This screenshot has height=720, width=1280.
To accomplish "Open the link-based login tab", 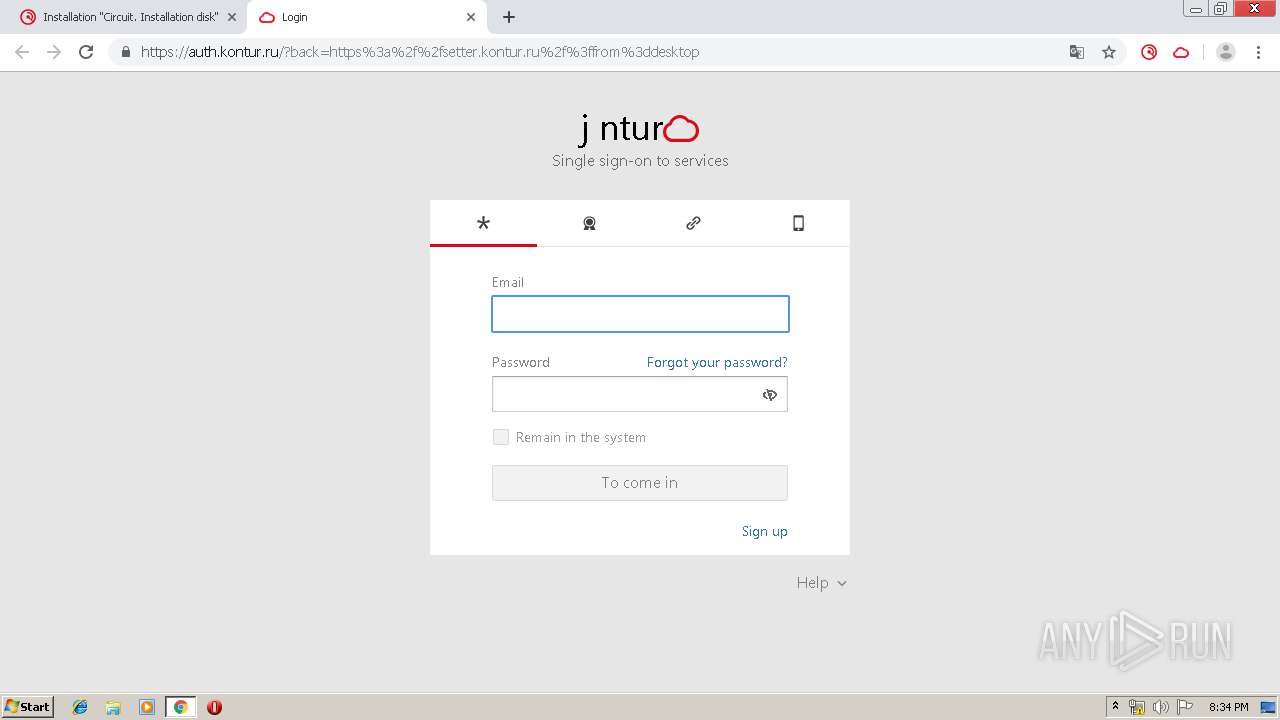I will point(693,223).
